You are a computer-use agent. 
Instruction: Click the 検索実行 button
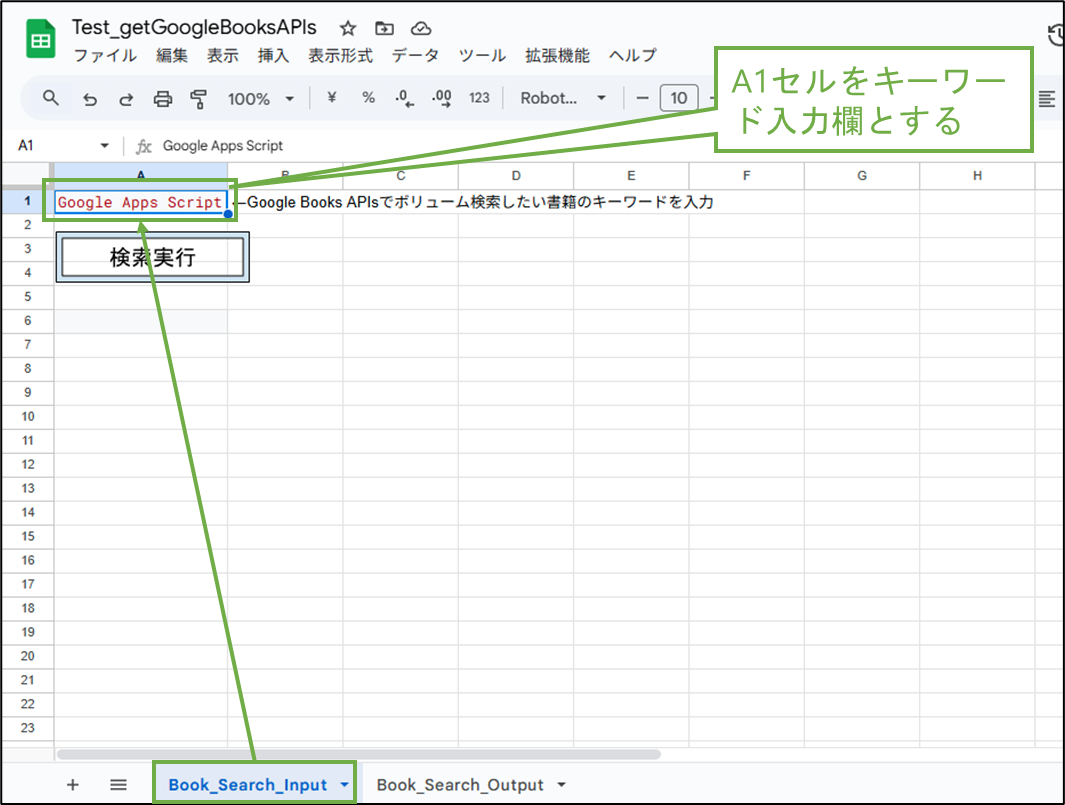152,257
